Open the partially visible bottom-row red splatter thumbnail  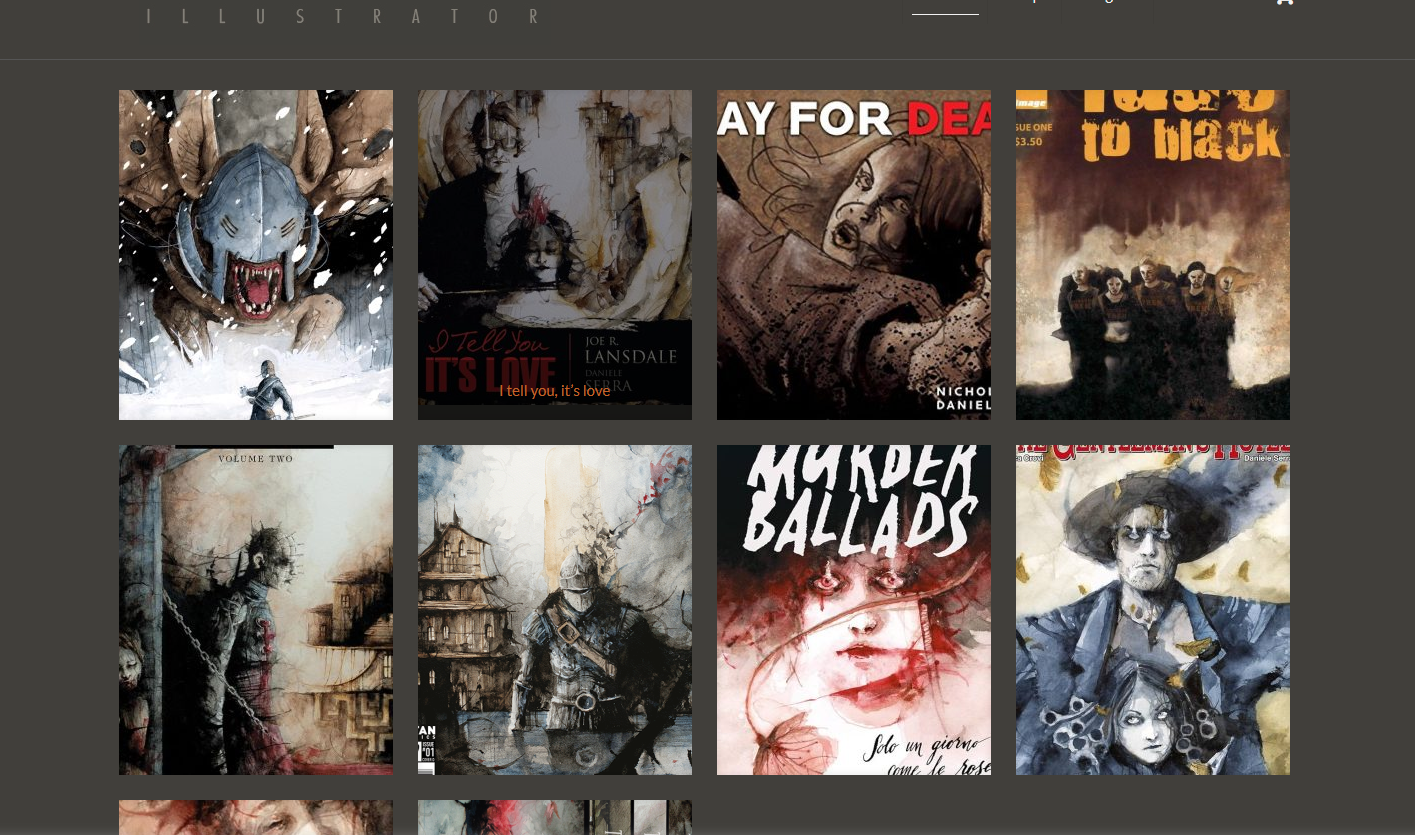[554, 818]
